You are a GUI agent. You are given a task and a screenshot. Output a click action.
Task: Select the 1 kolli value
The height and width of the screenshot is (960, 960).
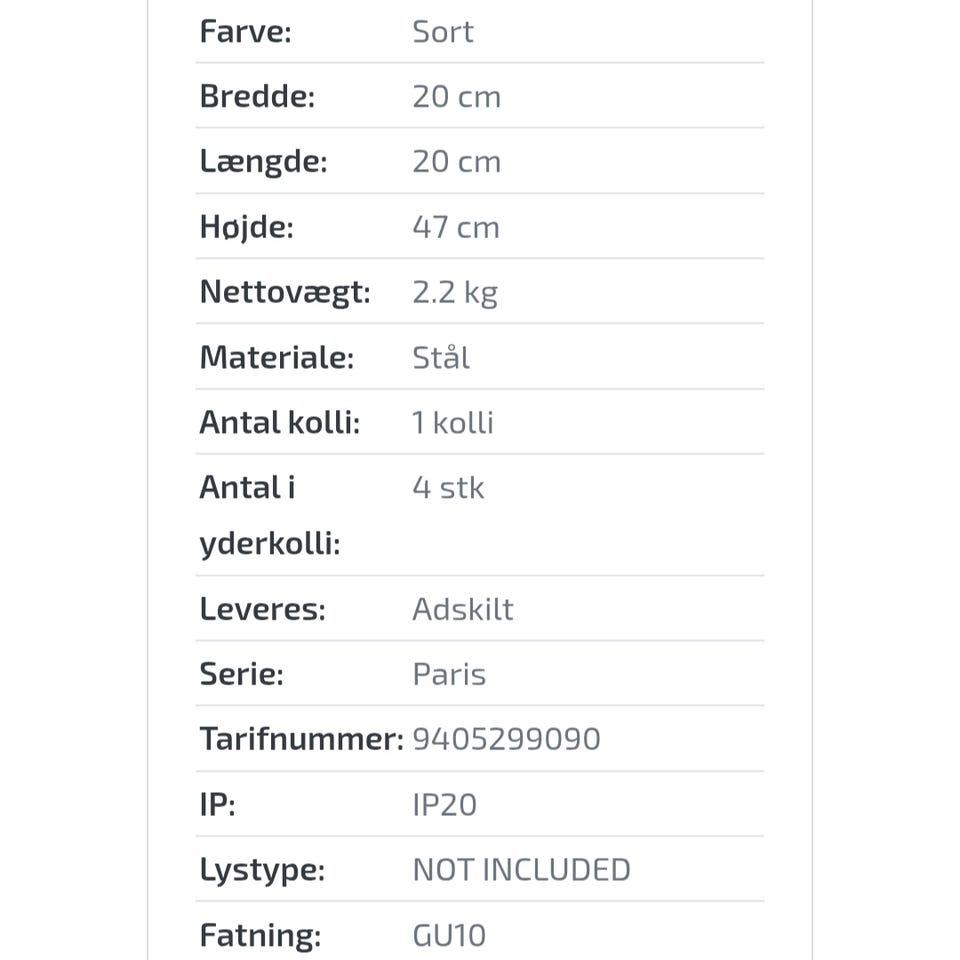(452, 422)
